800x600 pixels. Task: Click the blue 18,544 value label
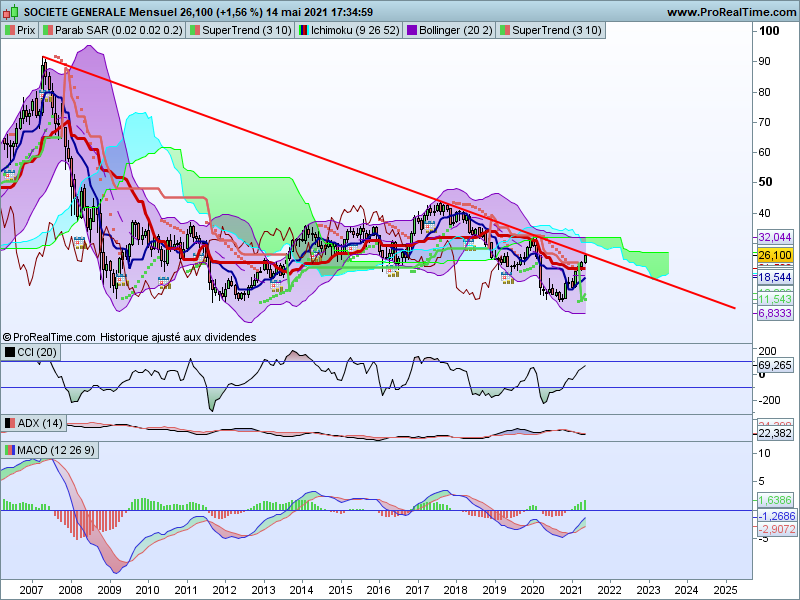point(774,277)
